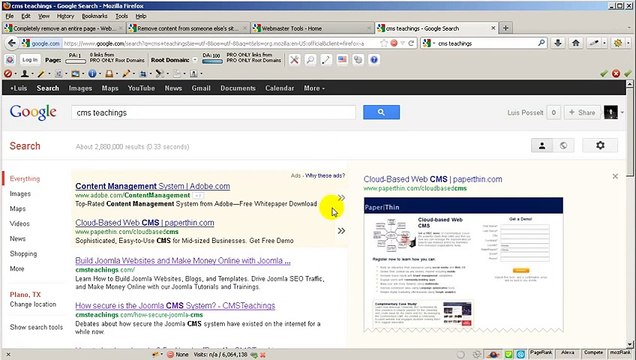The height and width of the screenshot is (360, 636).
Task: Open the Root Domain dropdown in MozBar
Action: coord(195,60)
